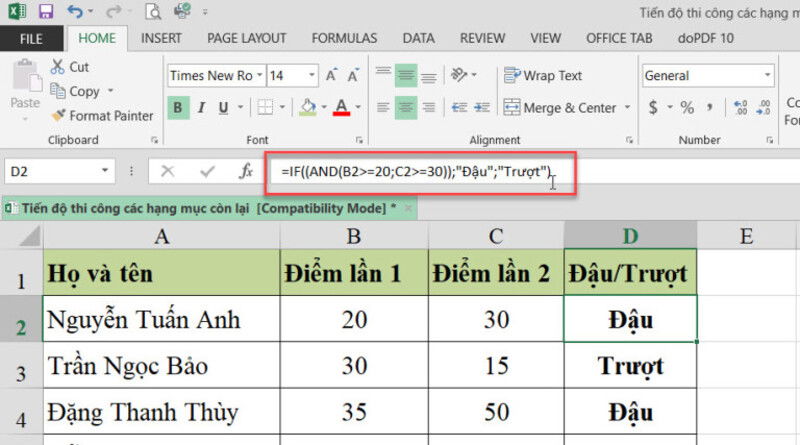
Task: Toggle Bold formatting
Action: click(178, 108)
